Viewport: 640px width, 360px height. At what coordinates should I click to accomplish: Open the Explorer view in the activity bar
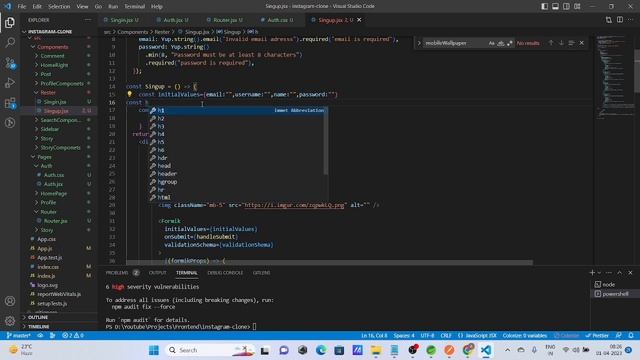tap(10, 22)
